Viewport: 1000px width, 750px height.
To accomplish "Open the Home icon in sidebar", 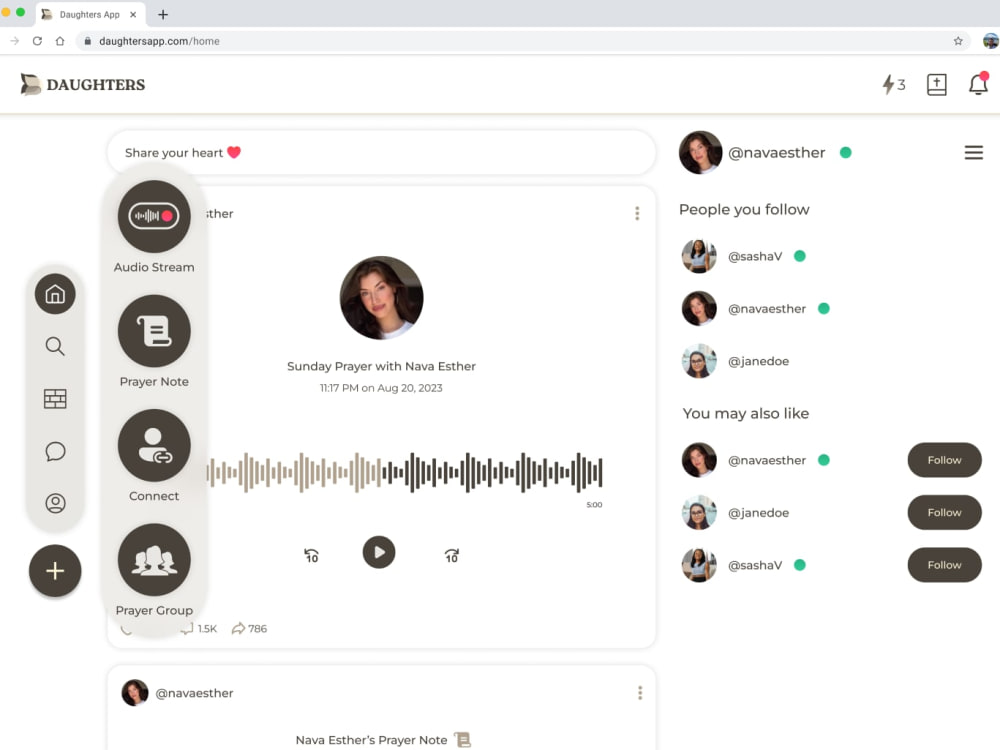I will 55,294.
